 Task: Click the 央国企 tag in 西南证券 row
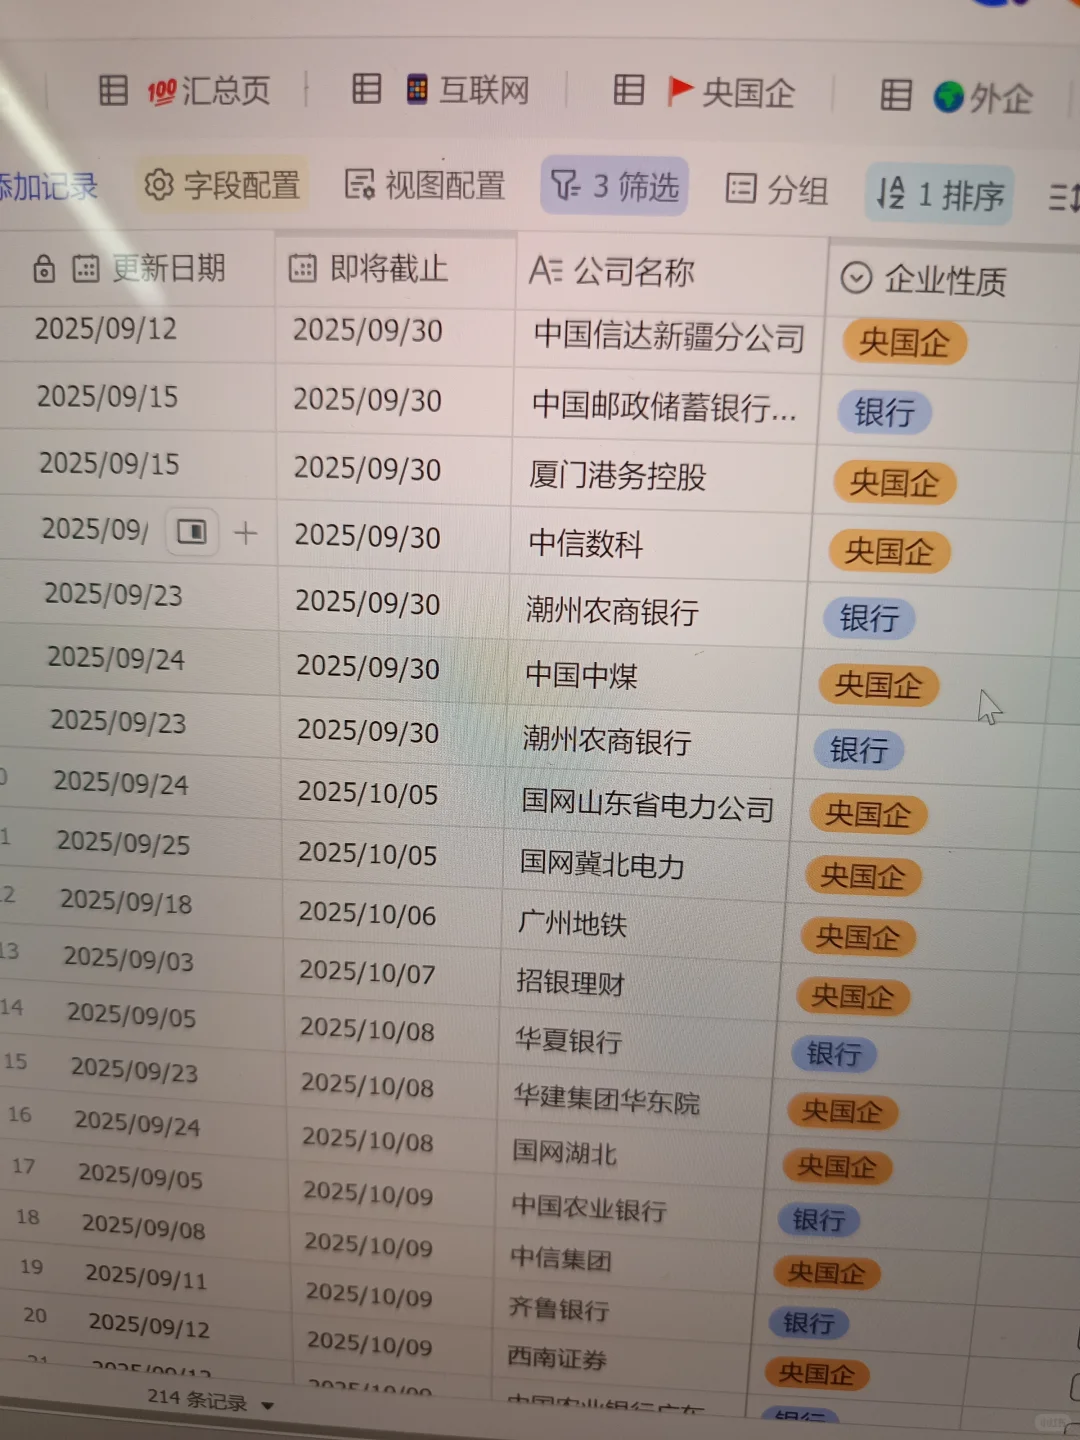(x=816, y=1374)
